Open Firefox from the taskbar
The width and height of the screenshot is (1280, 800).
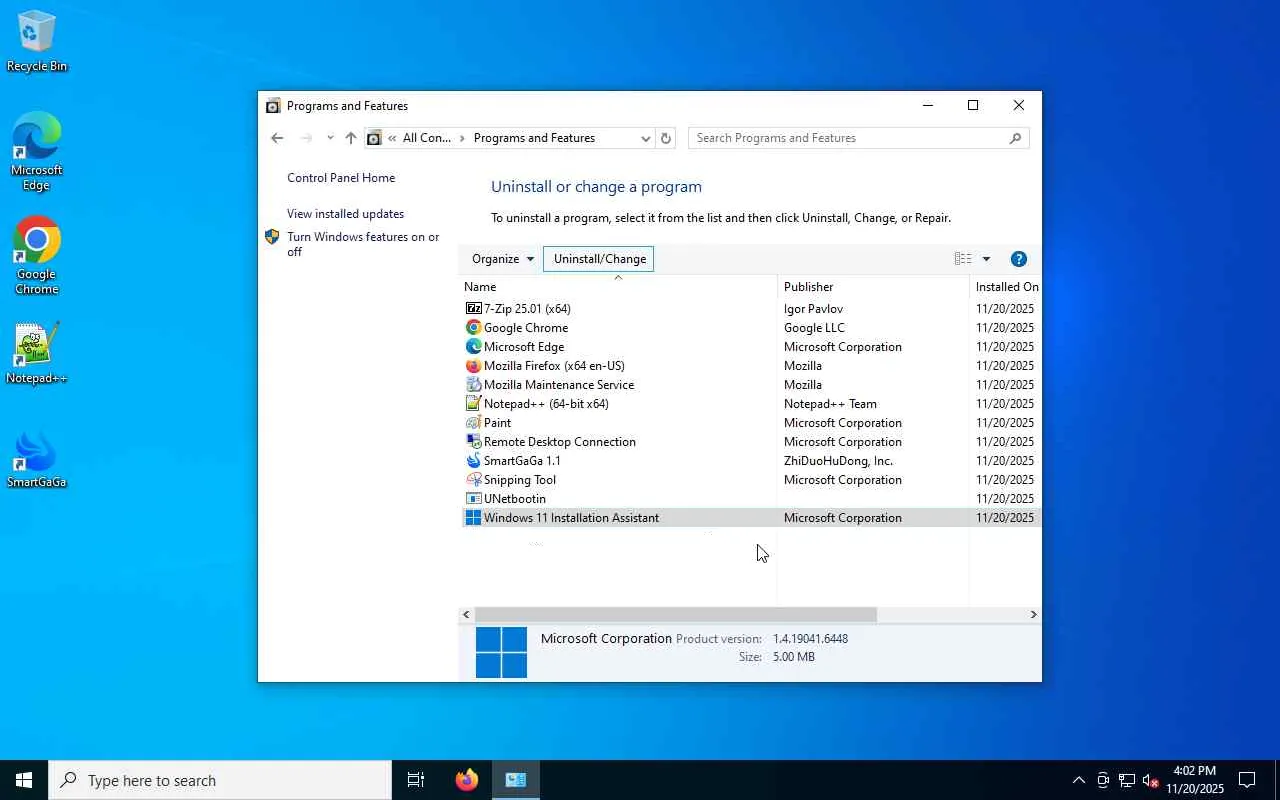pyautogui.click(x=467, y=780)
